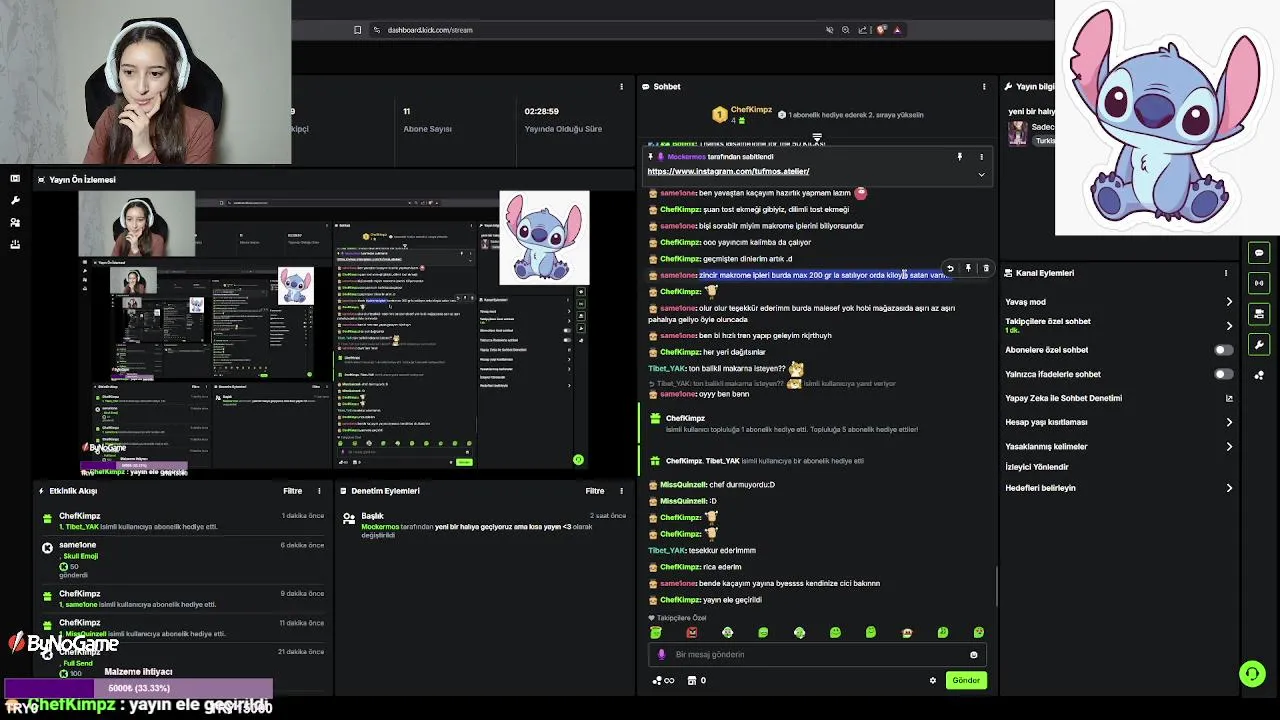
Task: Click the shop icon with 0 count
Action: click(694, 680)
